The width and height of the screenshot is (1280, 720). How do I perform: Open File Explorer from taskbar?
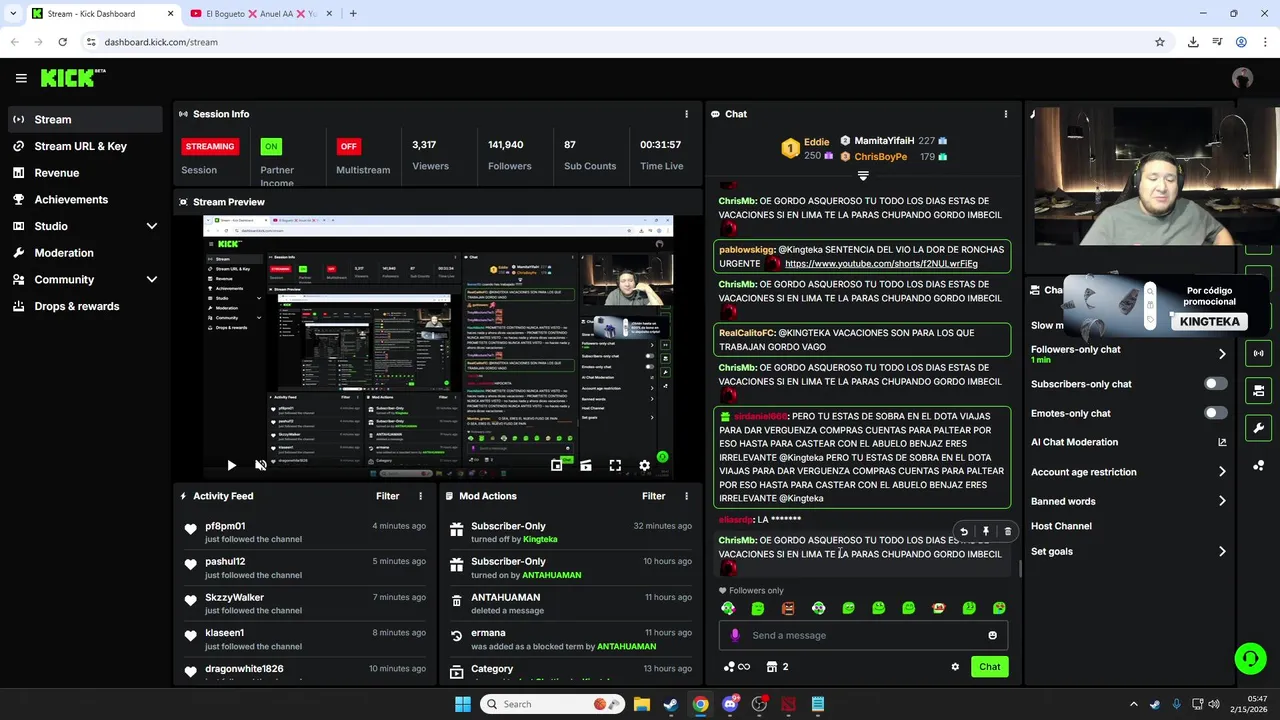(x=641, y=704)
